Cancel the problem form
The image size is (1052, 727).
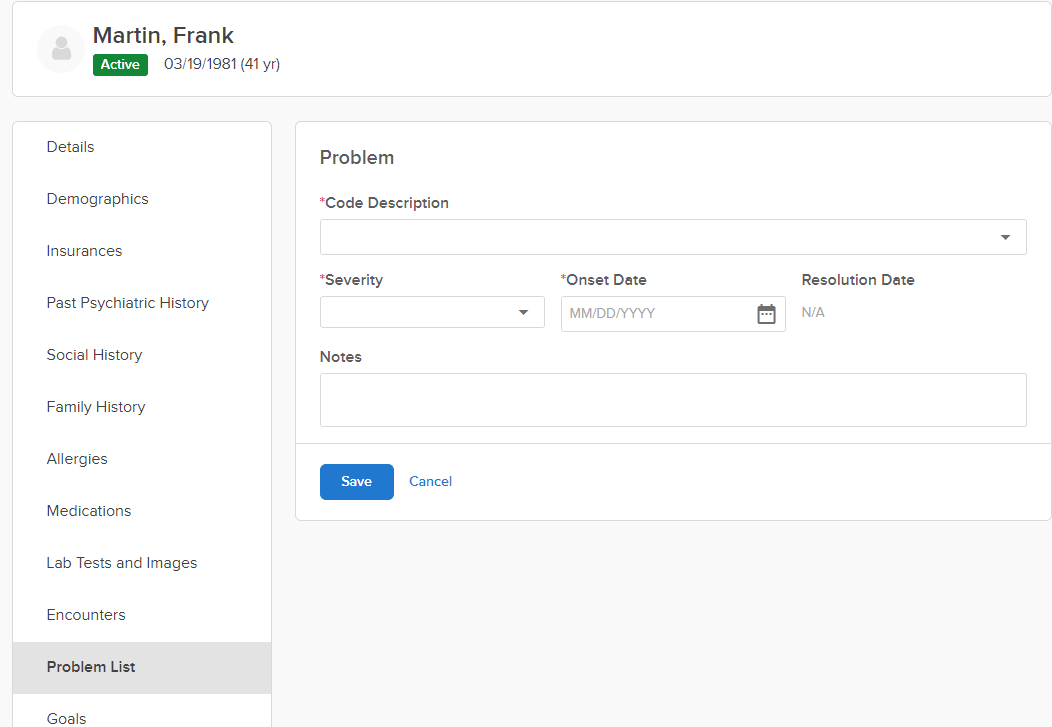430,482
